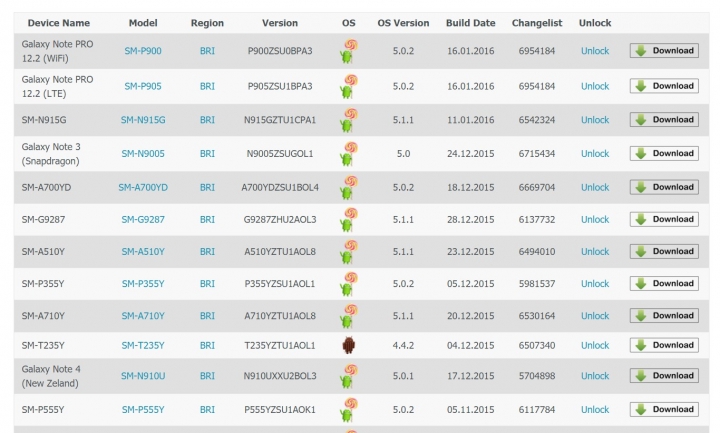Image resolution: width=720 pixels, height=433 pixels.
Task: Download firmware P905ZSU1BPA3
Action: (664, 86)
